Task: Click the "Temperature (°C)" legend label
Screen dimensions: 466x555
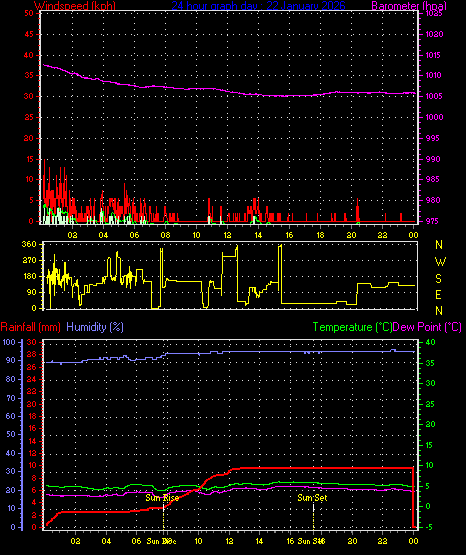Action: point(352,327)
